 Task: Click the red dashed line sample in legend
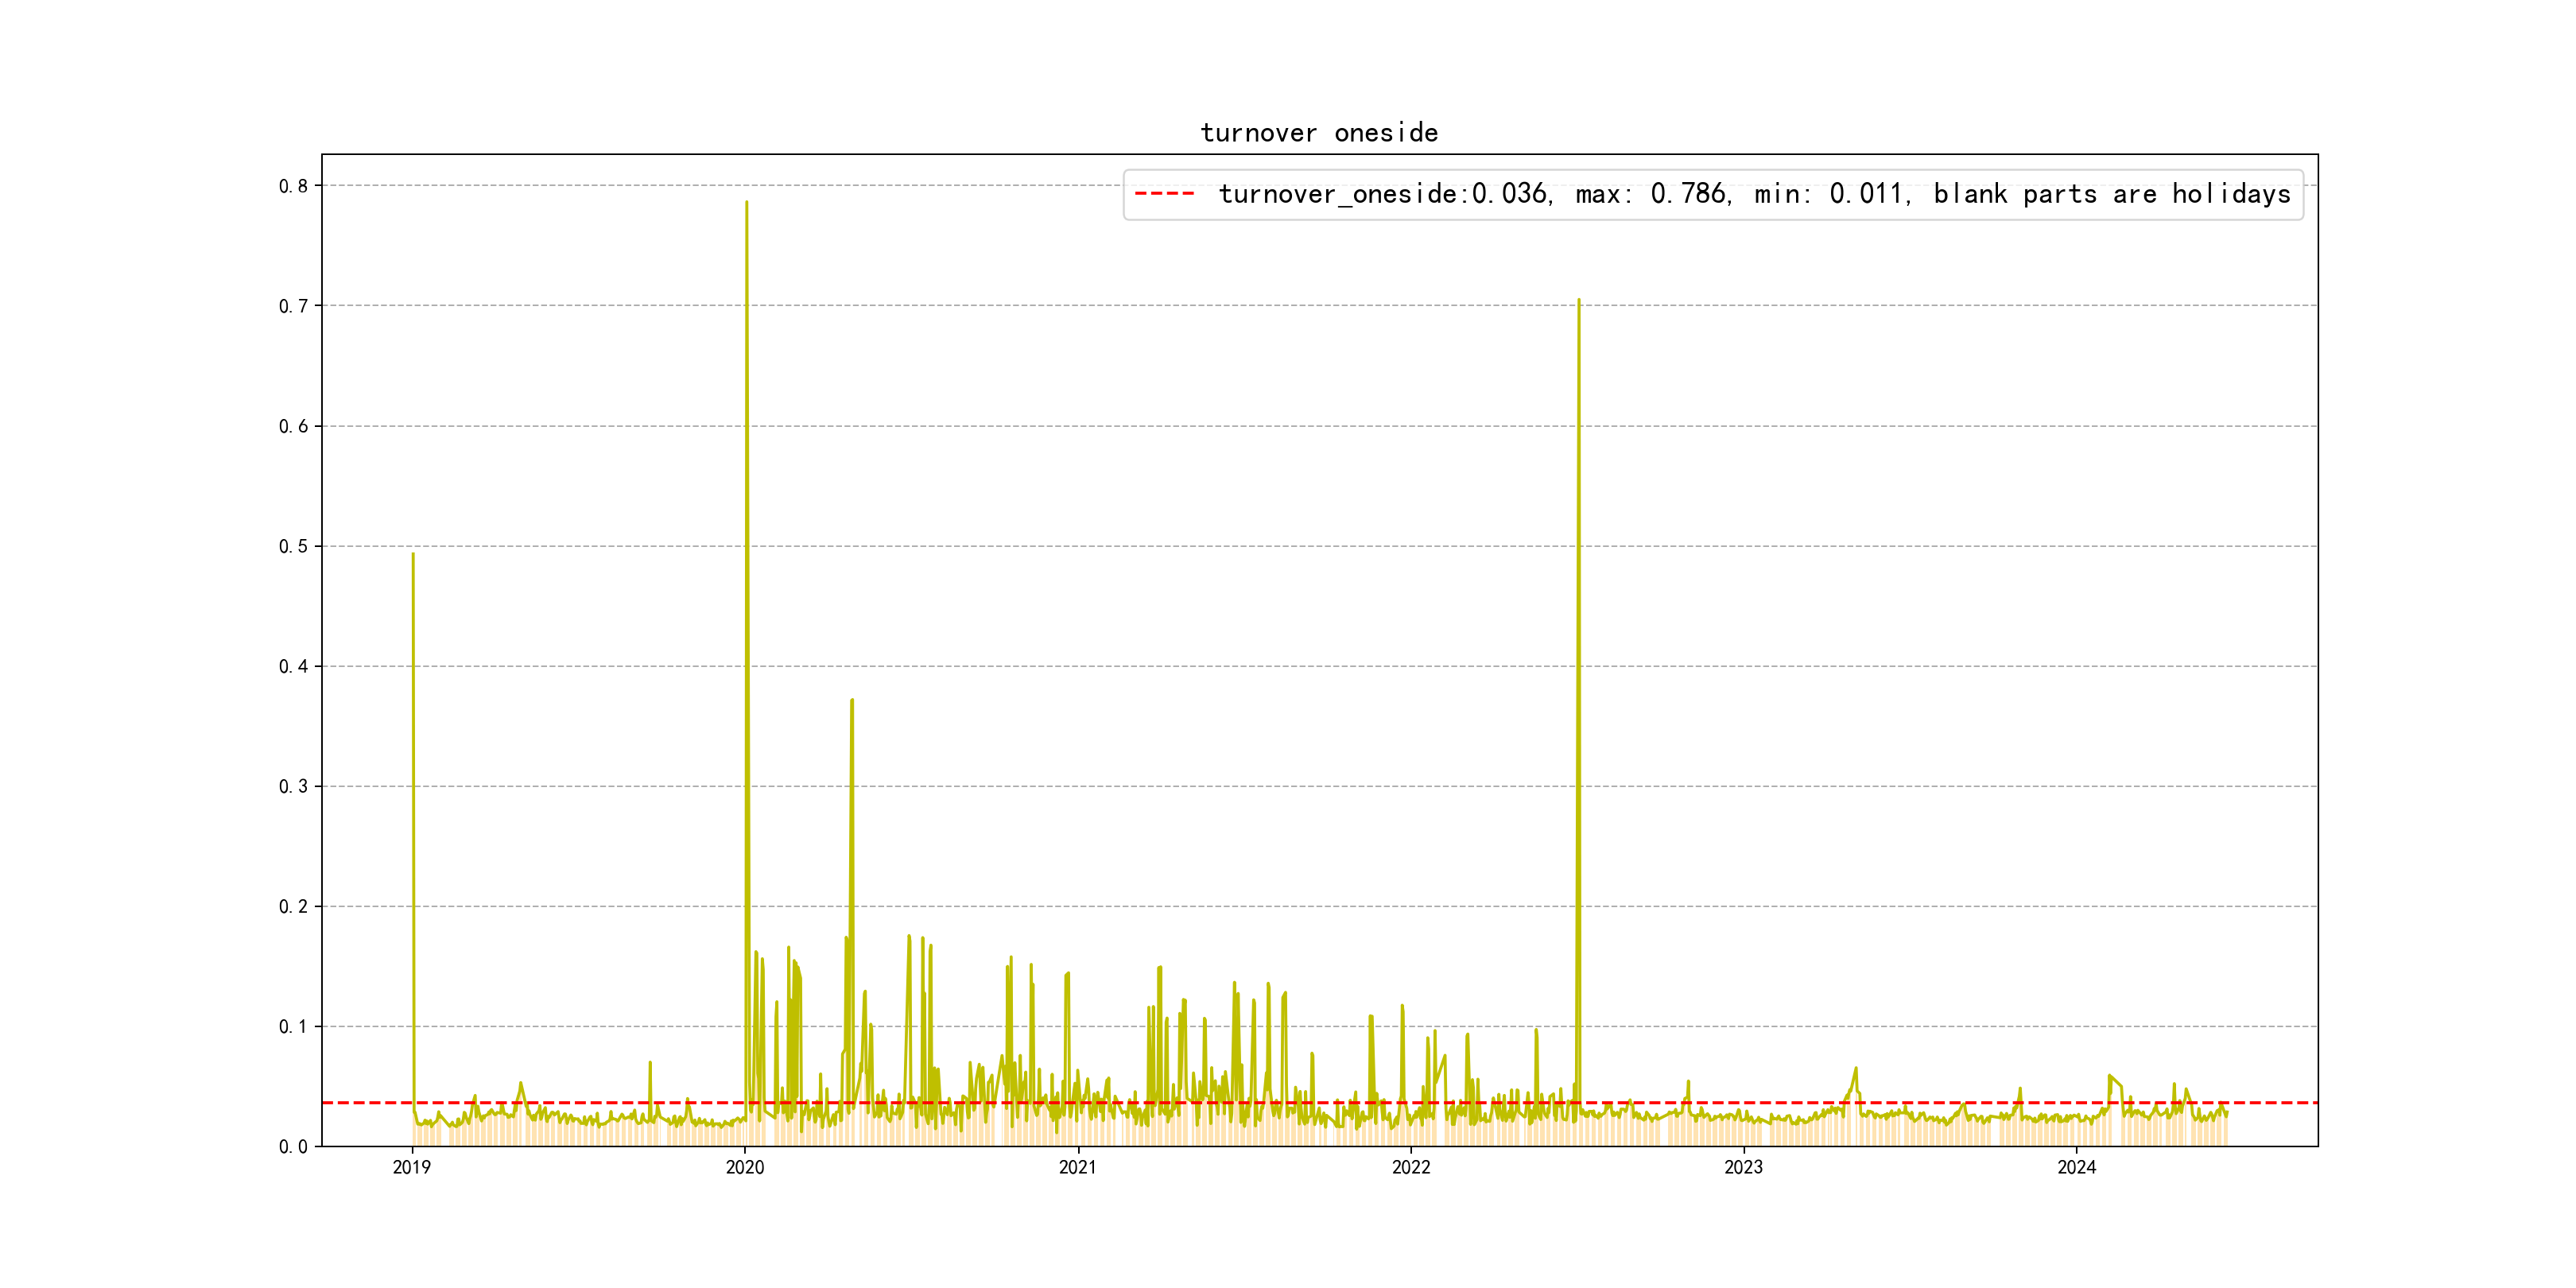point(1164,194)
